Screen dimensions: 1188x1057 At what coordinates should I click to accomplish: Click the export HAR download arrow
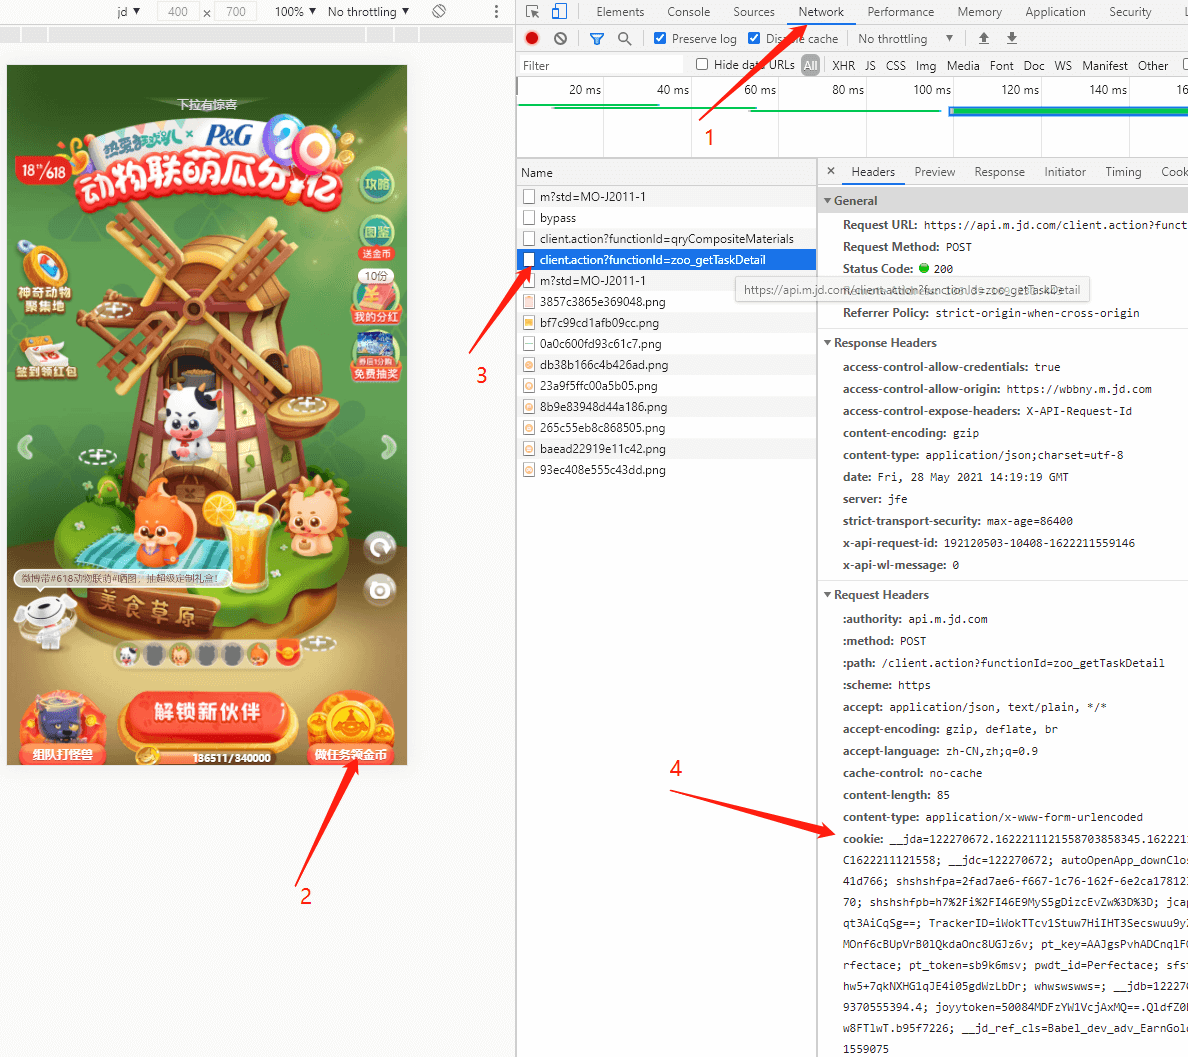click(1012, 38)
